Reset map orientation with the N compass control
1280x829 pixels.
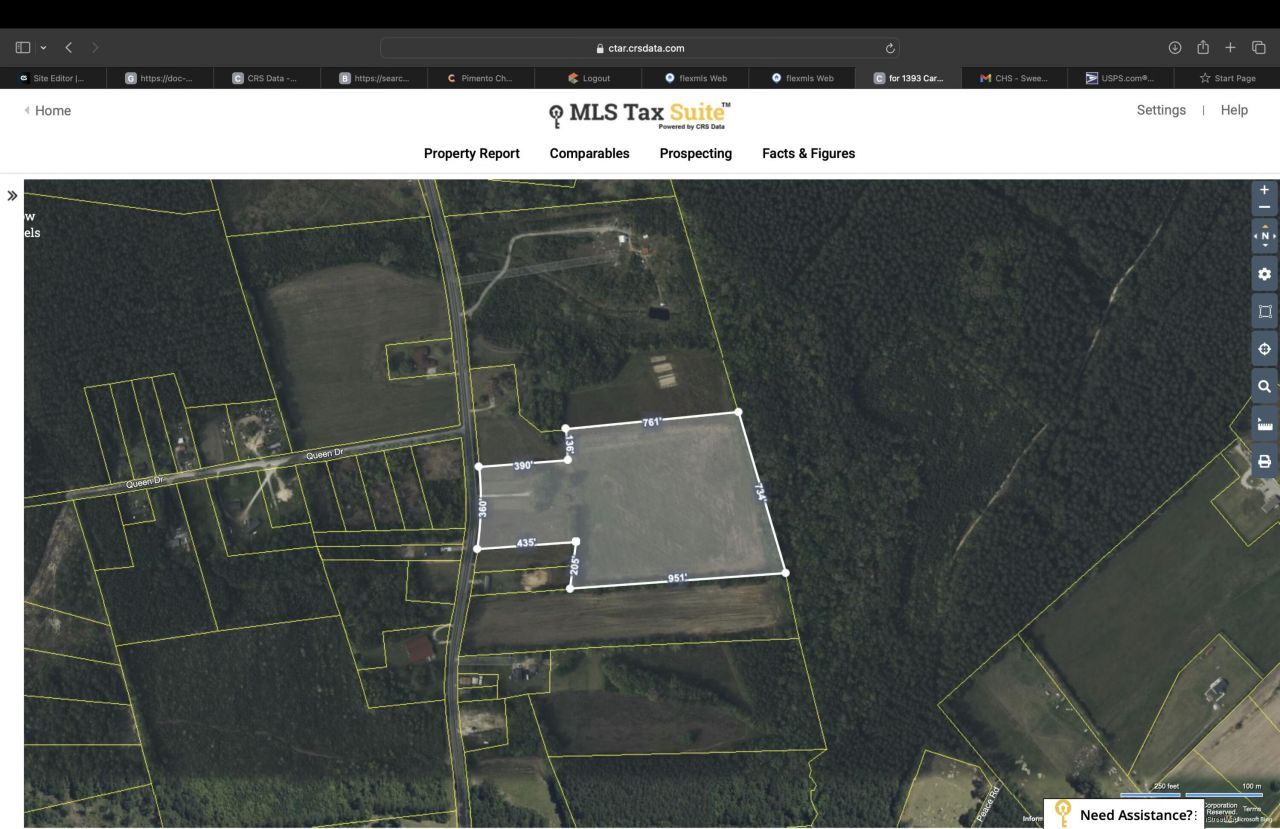click(1263, 235)
